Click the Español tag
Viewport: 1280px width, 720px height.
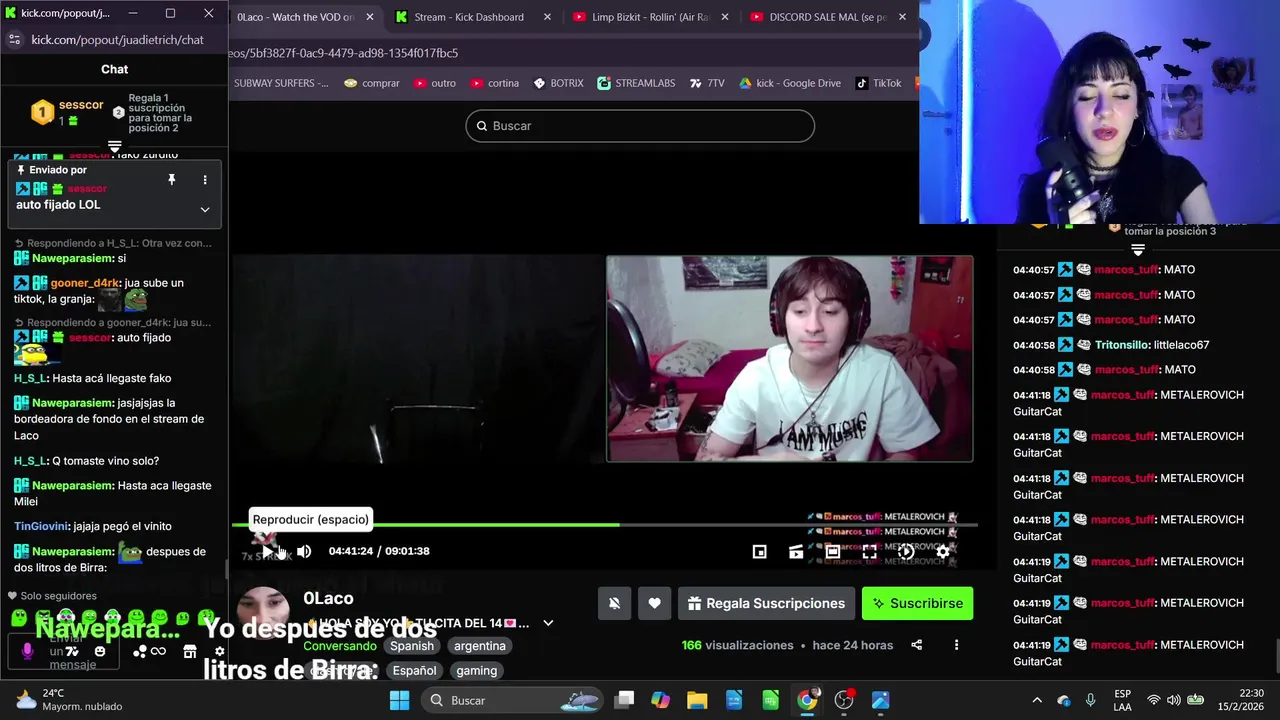tap(414, 671)
